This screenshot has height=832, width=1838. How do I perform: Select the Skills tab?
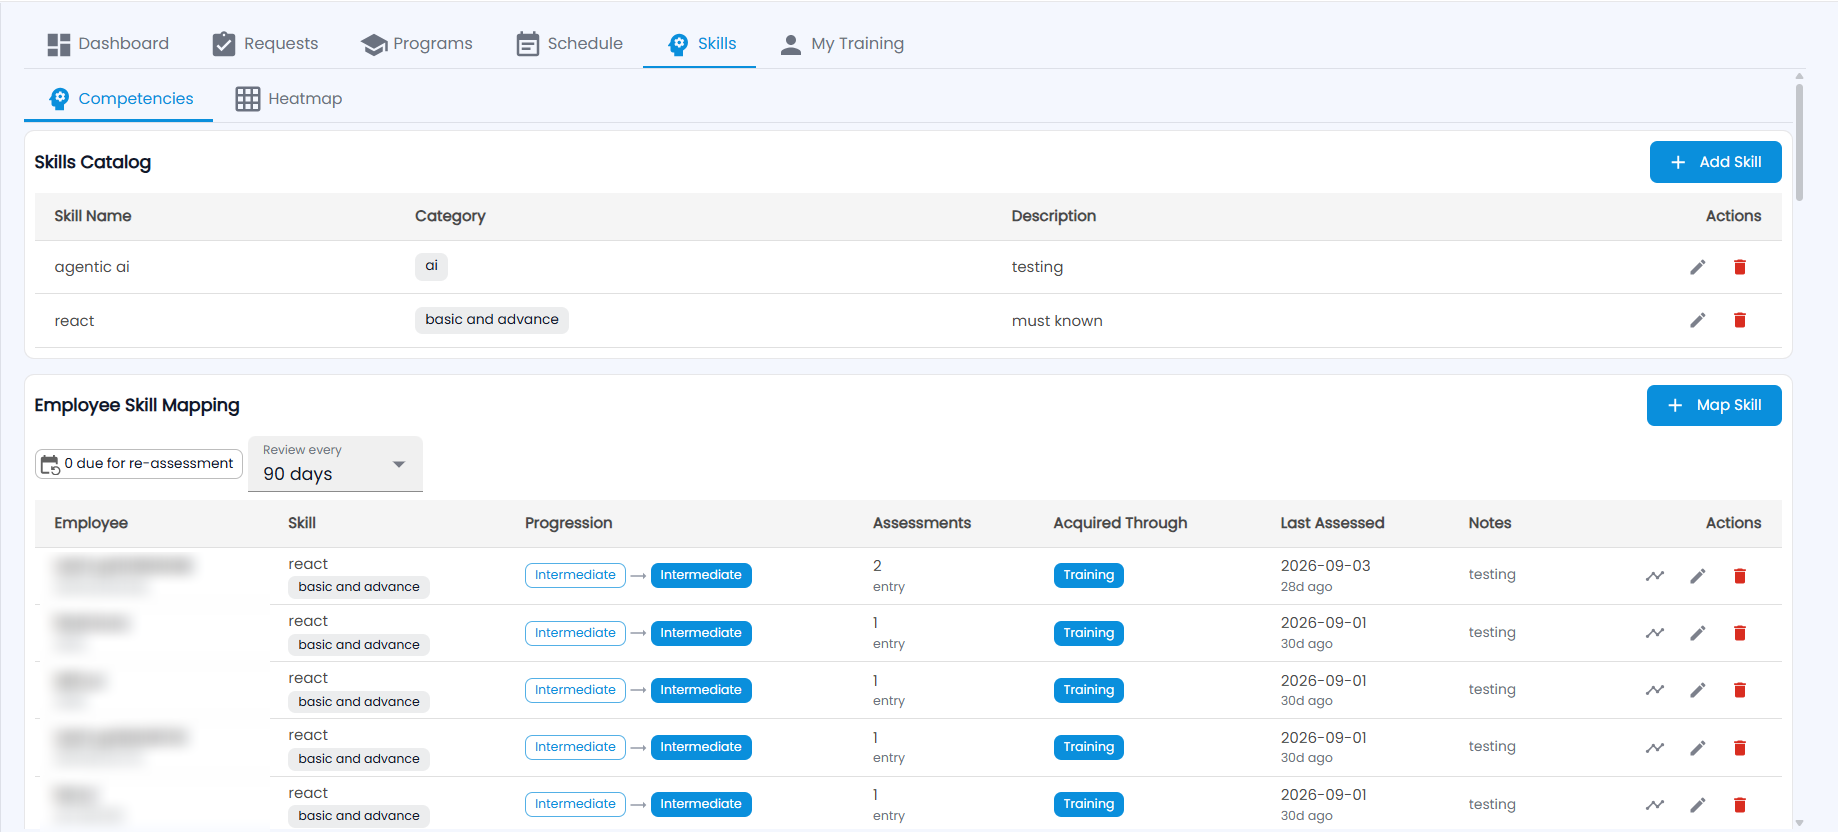700,44
